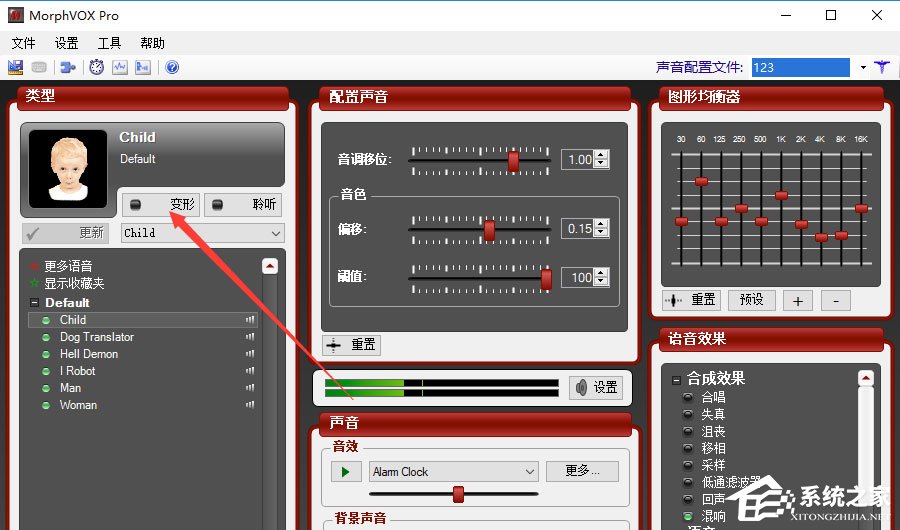Click the toolbar icon left of help
Screen dimensions: 900x530
click(x=142, y=67)
